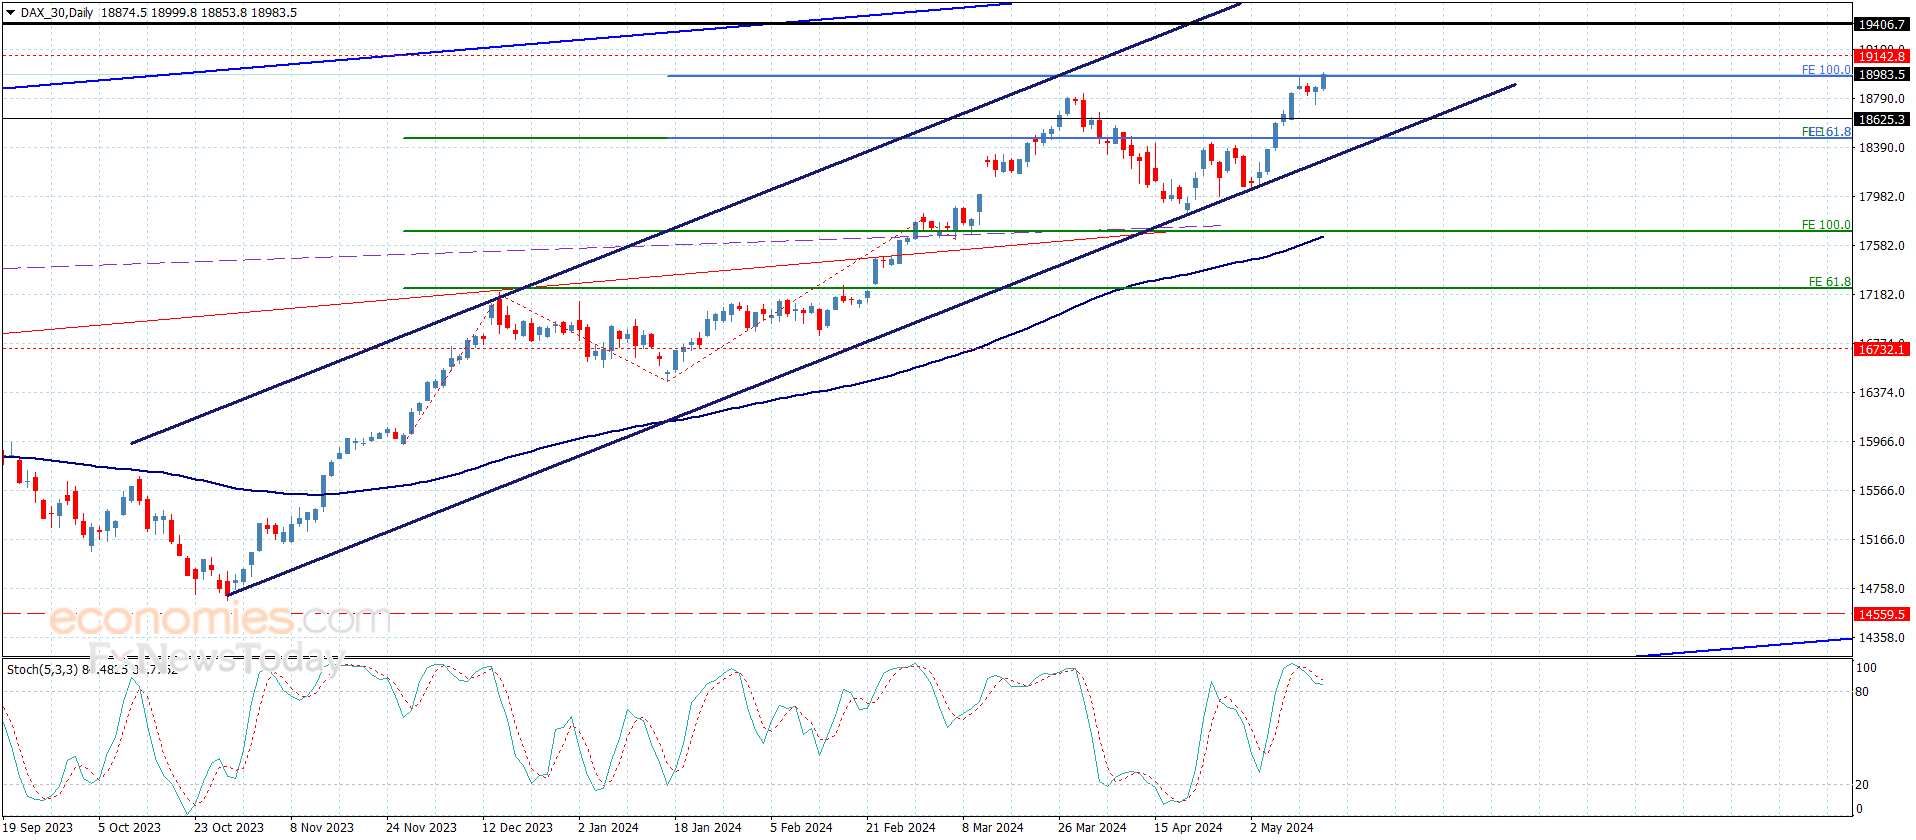Click the 23 Oct 2023 date label
Image resolution: width=1916 pixels, height=840 pixels.
[229, 827]
